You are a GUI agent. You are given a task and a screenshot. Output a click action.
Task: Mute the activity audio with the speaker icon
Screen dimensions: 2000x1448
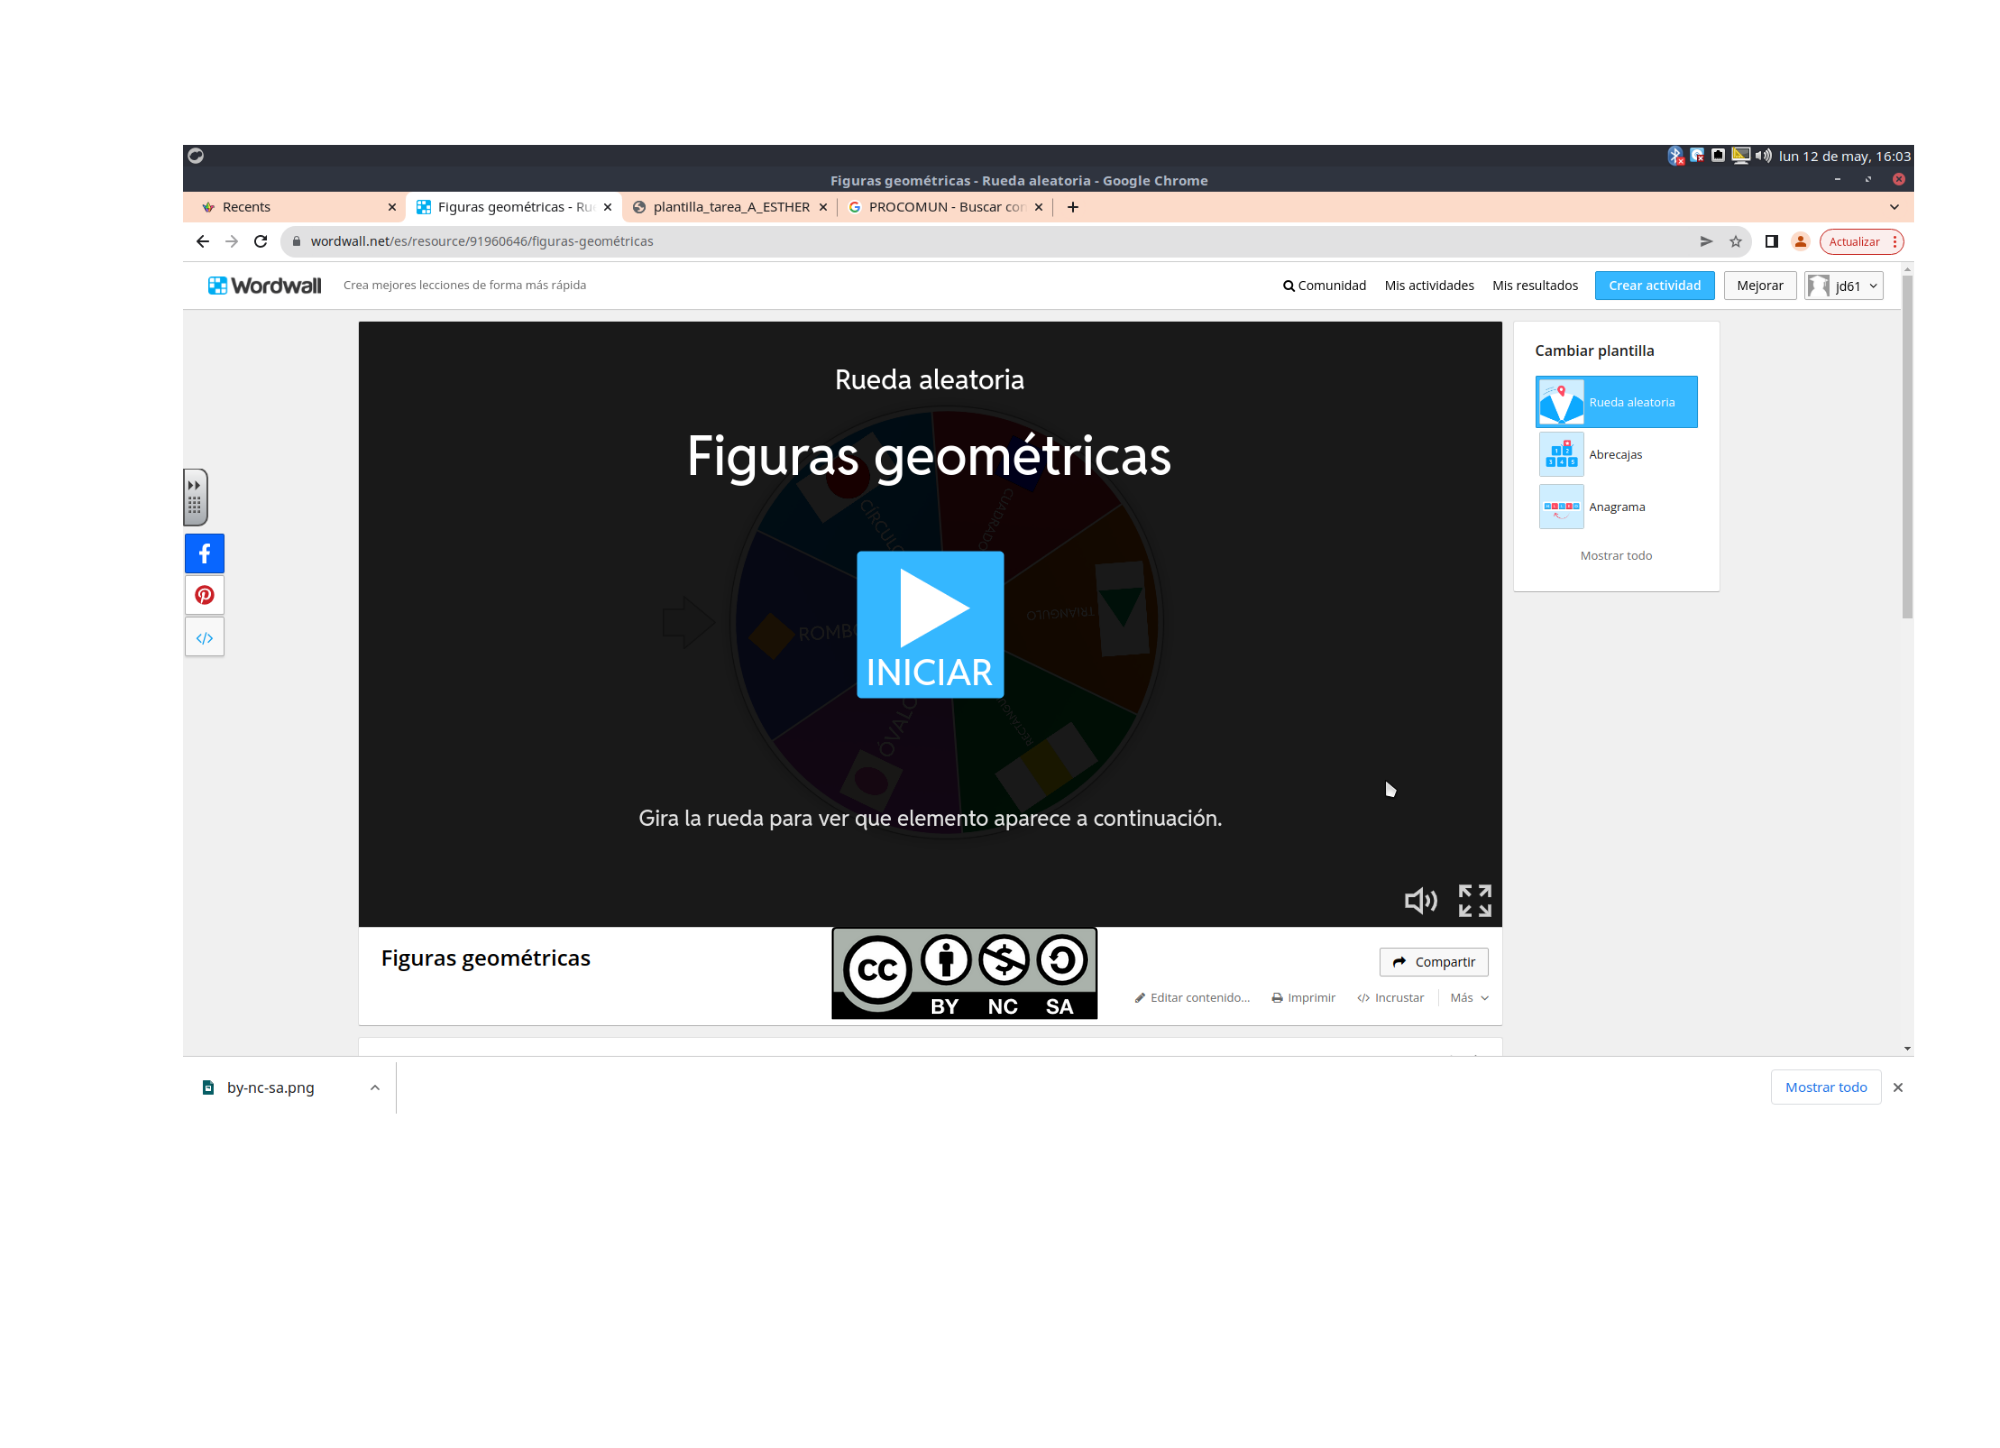(1421, 900)
